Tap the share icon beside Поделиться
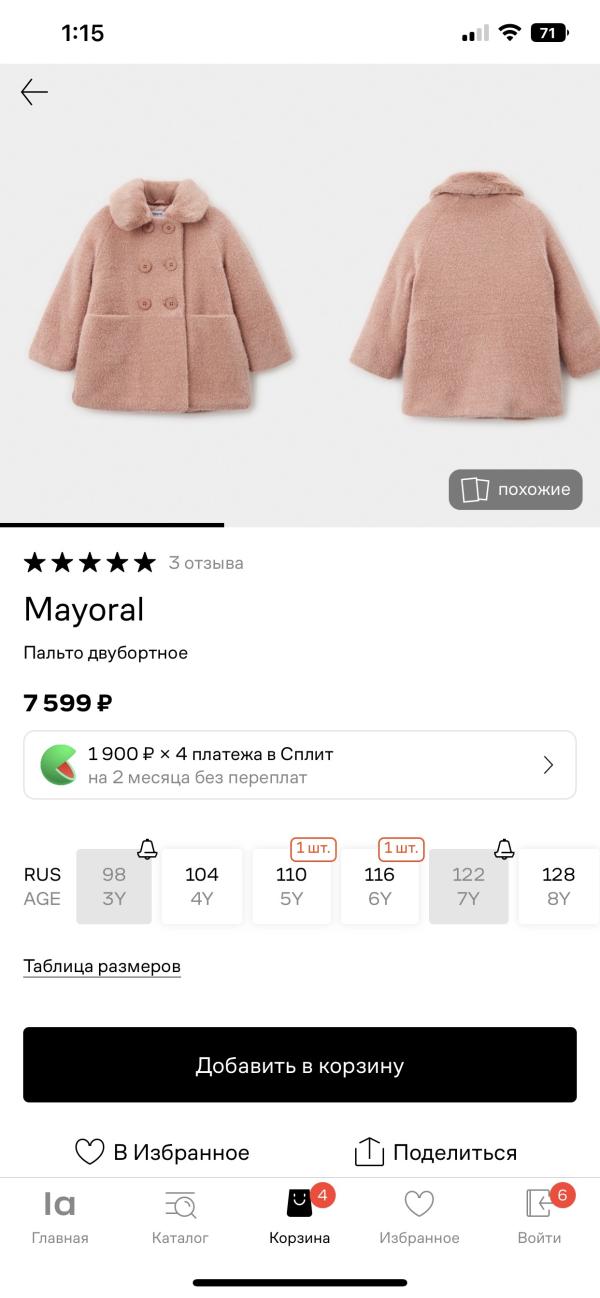The image size is (600, 1298). (369, 1152)
